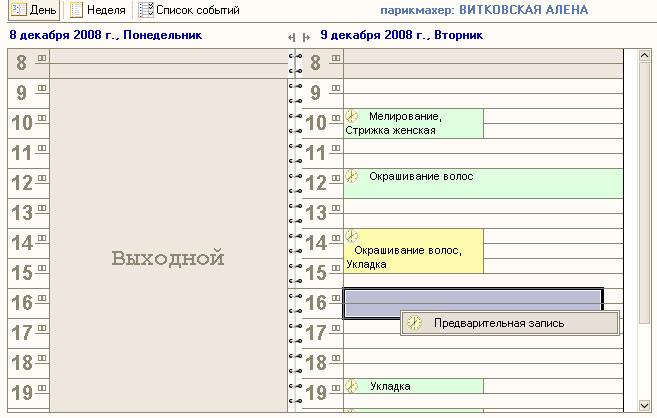
Task: Open the Окрашивание волос appointment at 12
Action: pyautogui.click(x=483, y=183)
